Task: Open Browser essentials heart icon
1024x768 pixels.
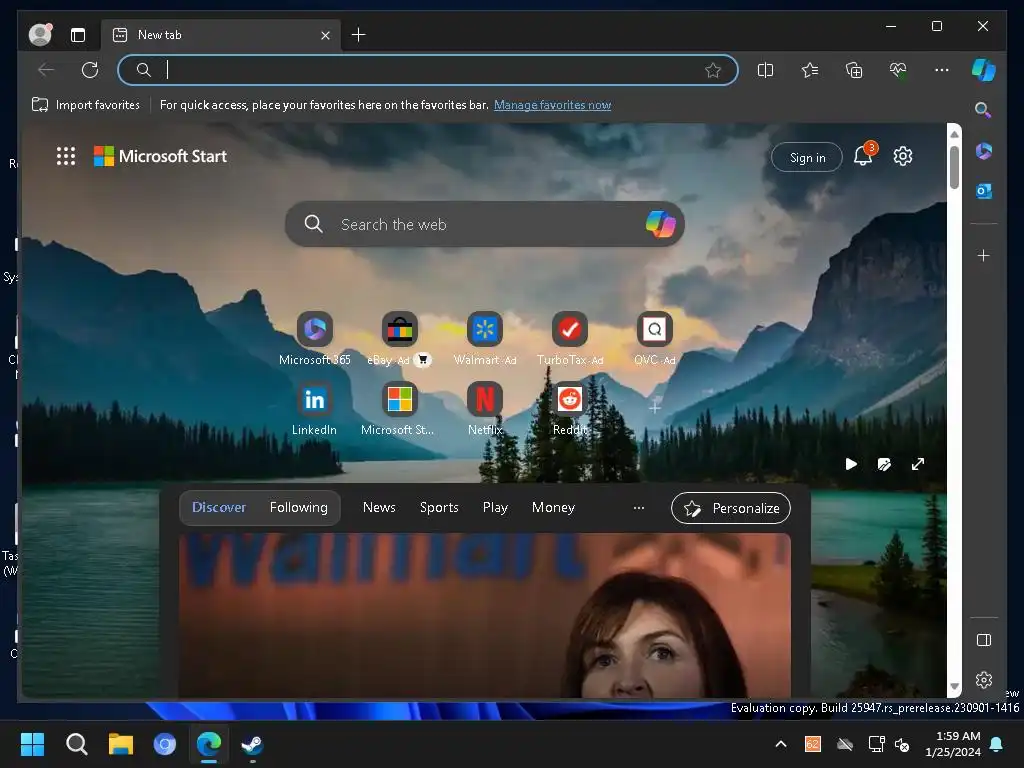Action: coord(898,70)
